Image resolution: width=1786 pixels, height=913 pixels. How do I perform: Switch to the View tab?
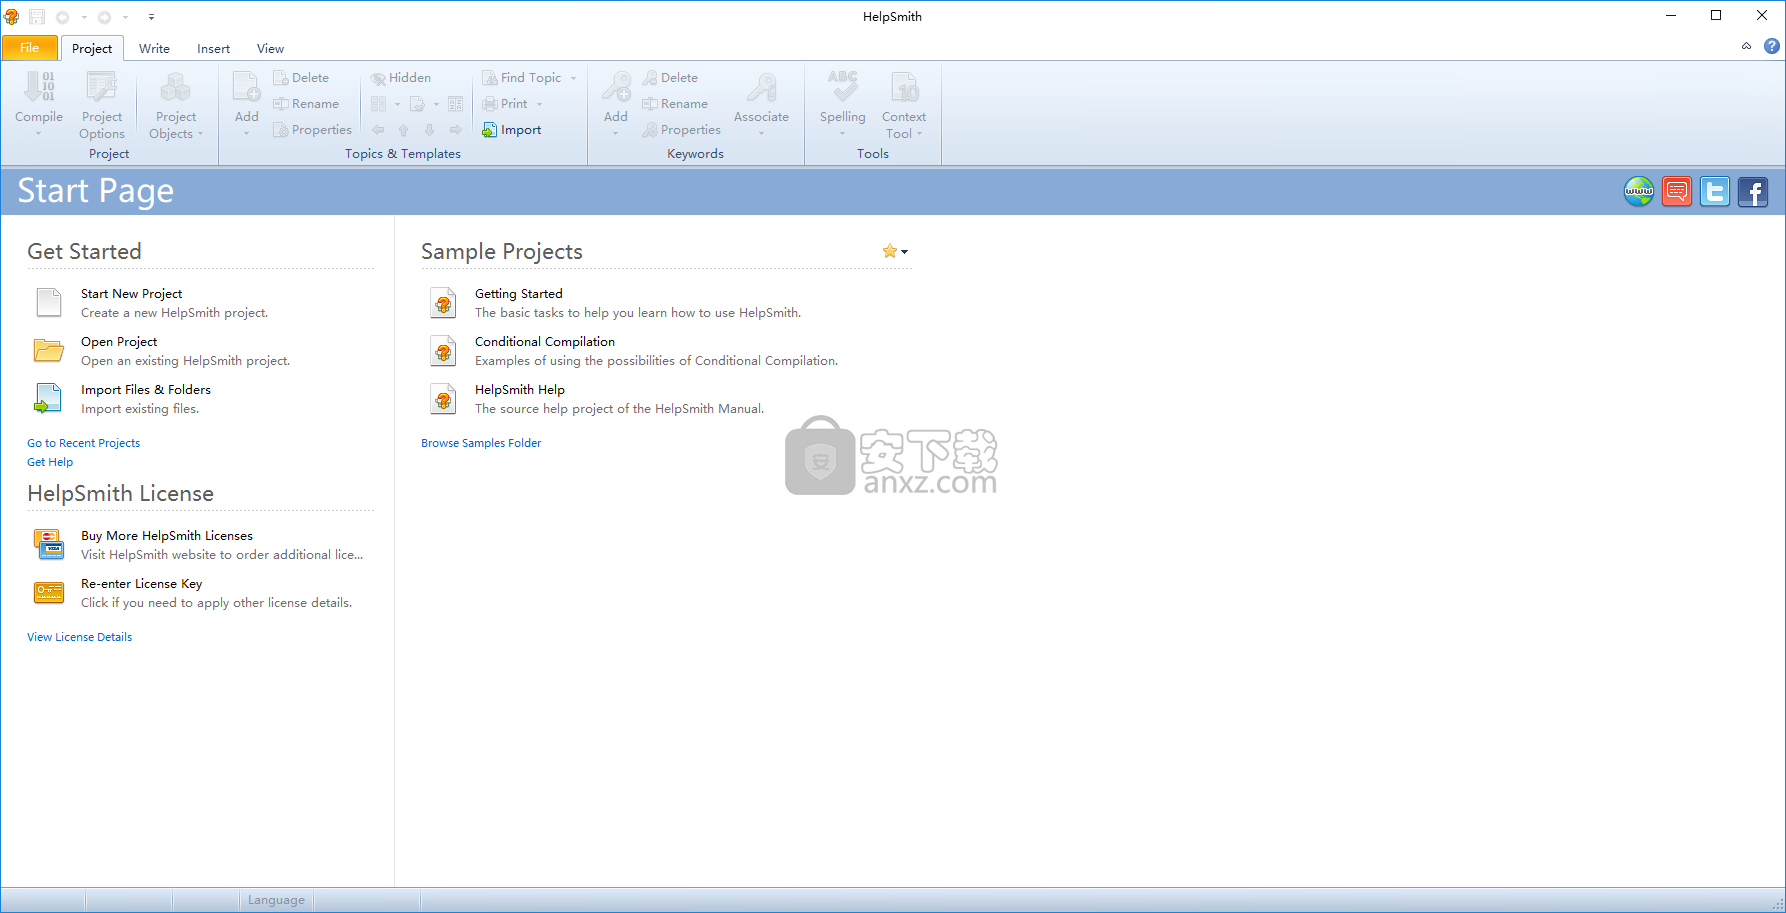coord(270,48)
